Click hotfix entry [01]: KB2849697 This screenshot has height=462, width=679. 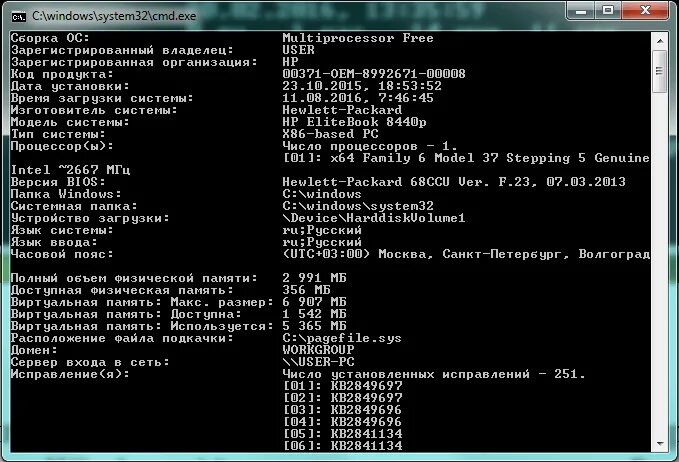(342, 386)
